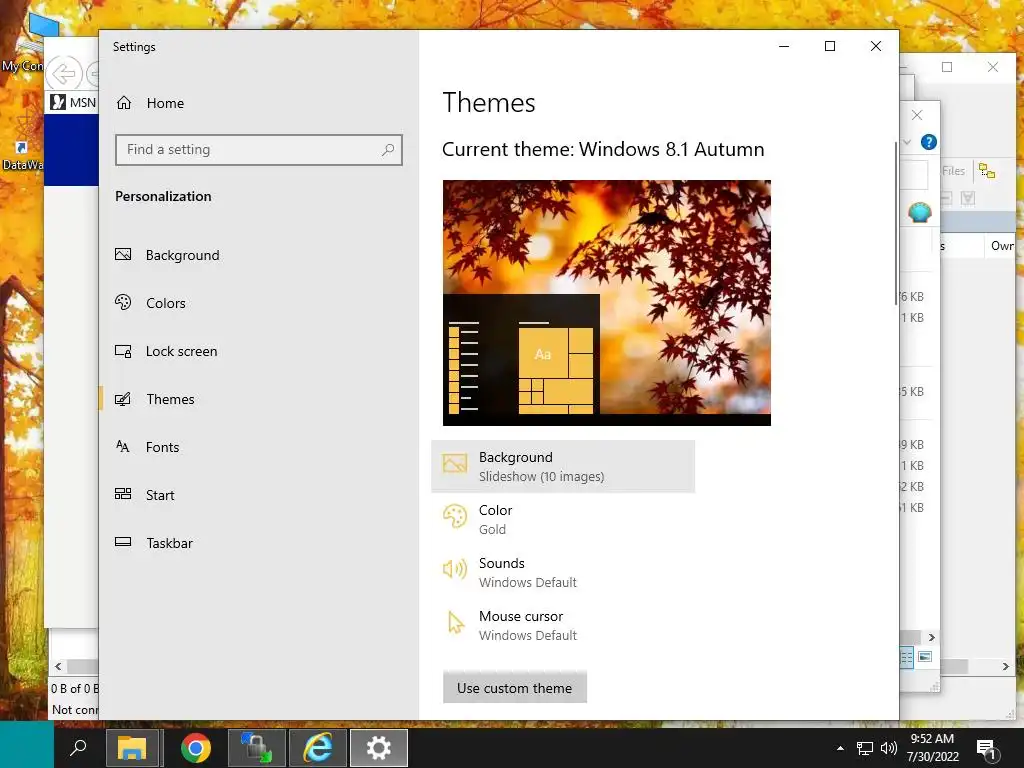Click the left scroll arrow in background window

point(58,667)
